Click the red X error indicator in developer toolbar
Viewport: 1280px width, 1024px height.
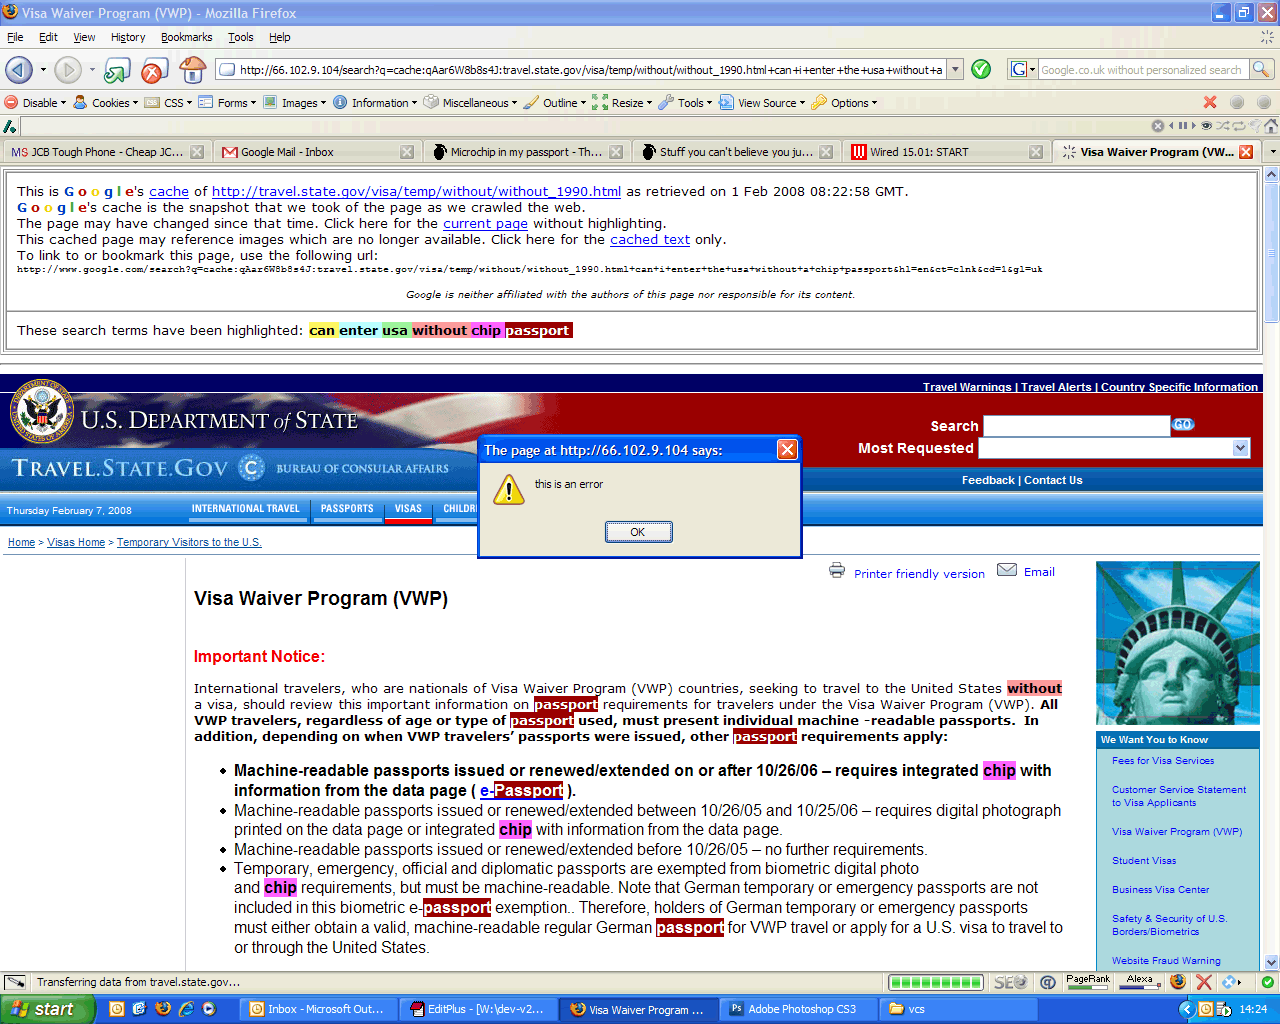[x=1210, y=102]
